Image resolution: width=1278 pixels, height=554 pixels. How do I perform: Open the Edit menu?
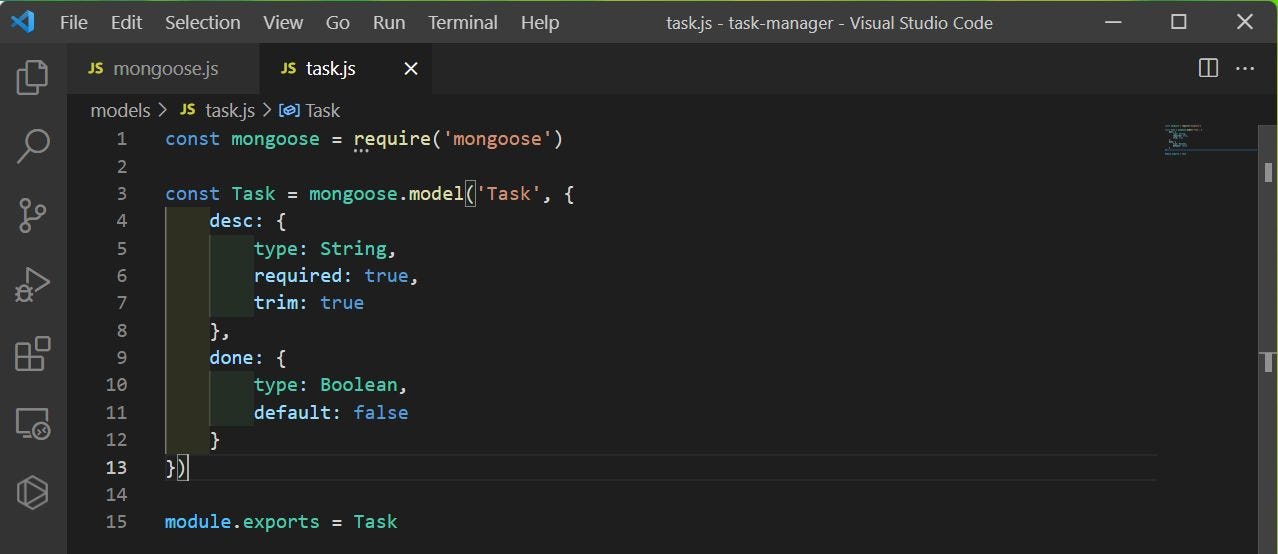tap(126, 22)
